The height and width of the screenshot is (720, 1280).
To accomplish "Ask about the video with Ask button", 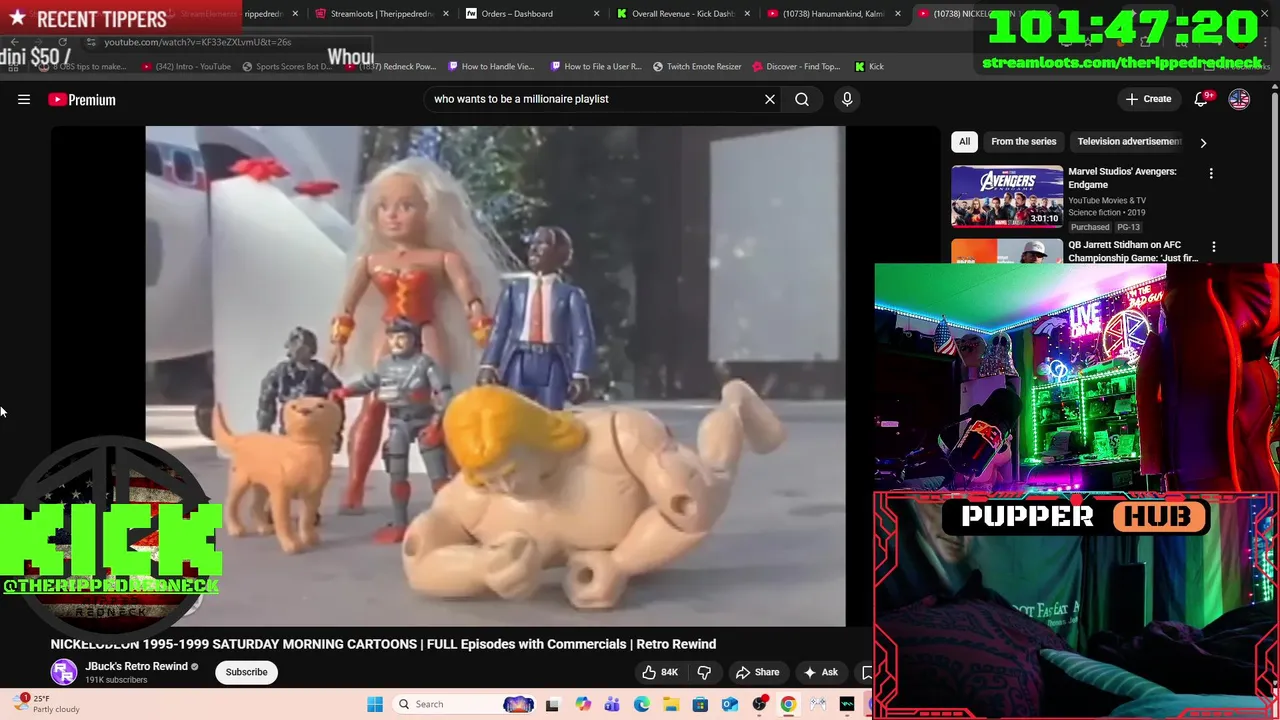I will coord(820,672).
